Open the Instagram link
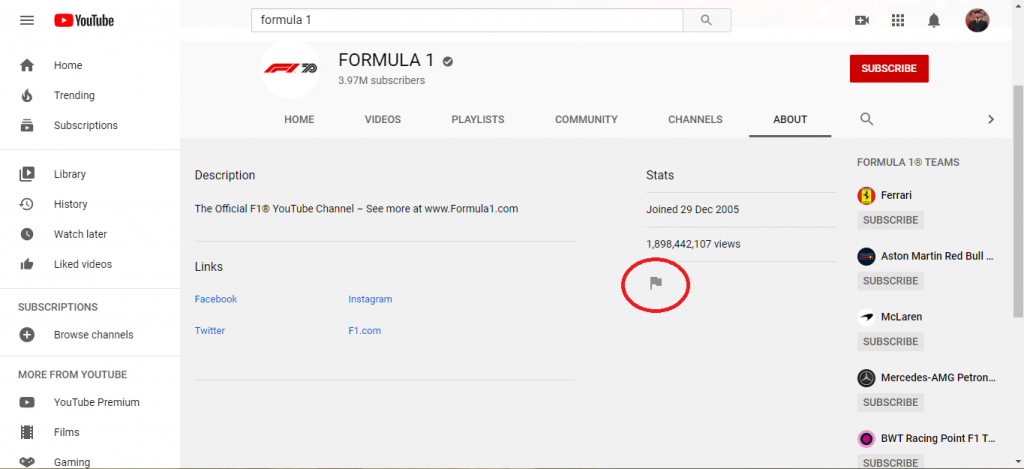This screenshot has height=469, width=1024. click(370, 299)
